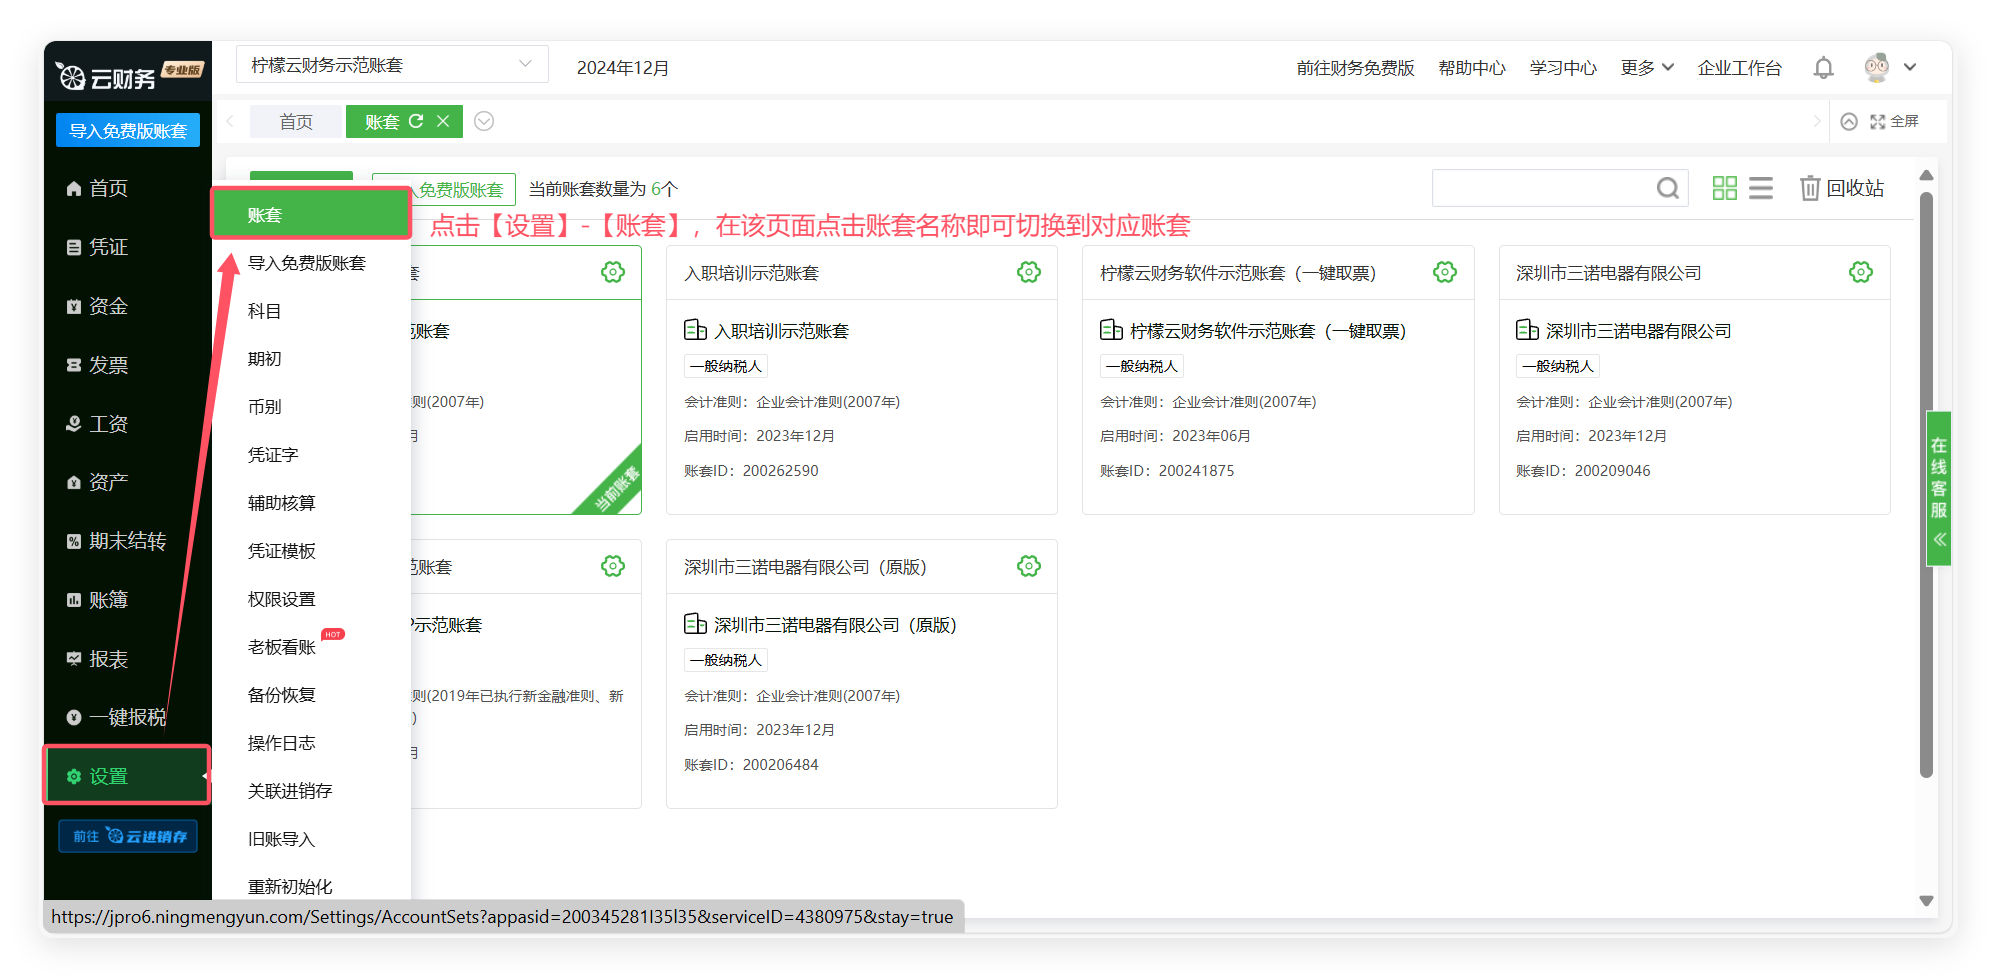Open the 帮助中心 link
Image resolution: width=1996 pixels, height=976 pixels.
tap(1471, 68)
